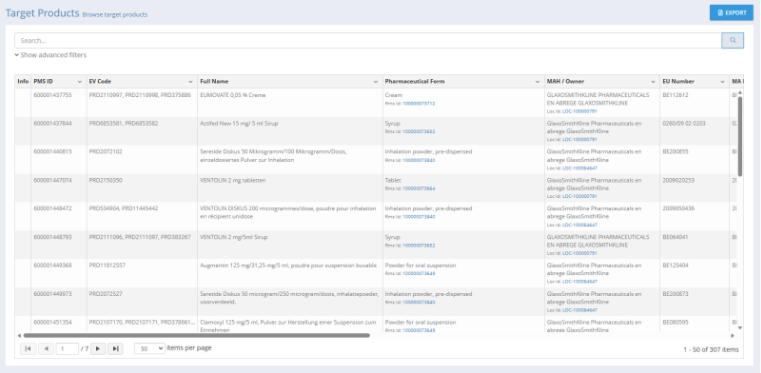The height and width of the screenshot is (373, 761).
Task: Click EU Number BE200855
Action: tap(676, 152)
